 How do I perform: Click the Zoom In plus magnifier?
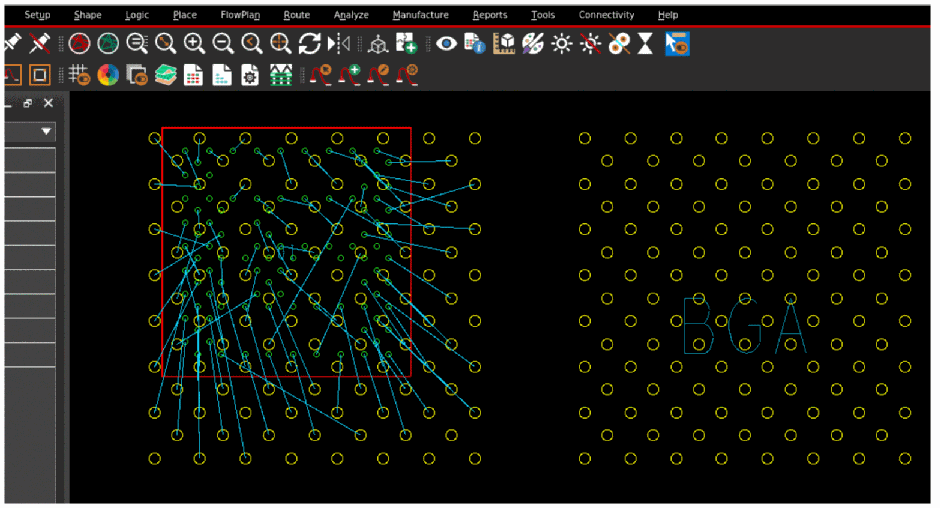(x=194, y=43)
